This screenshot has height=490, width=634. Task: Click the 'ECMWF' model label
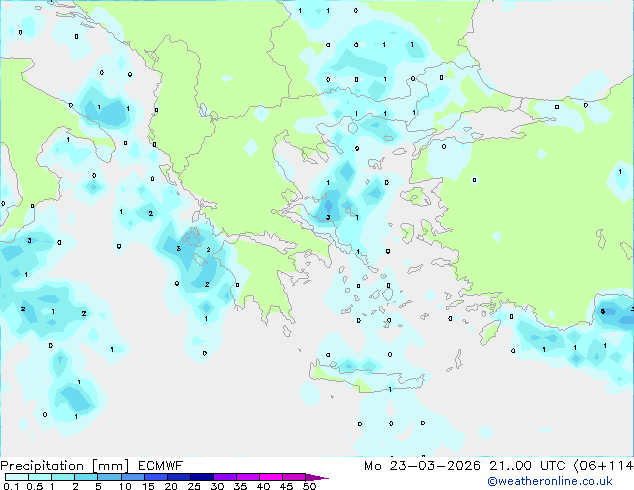pyautogui.click(x=160, y=466)
